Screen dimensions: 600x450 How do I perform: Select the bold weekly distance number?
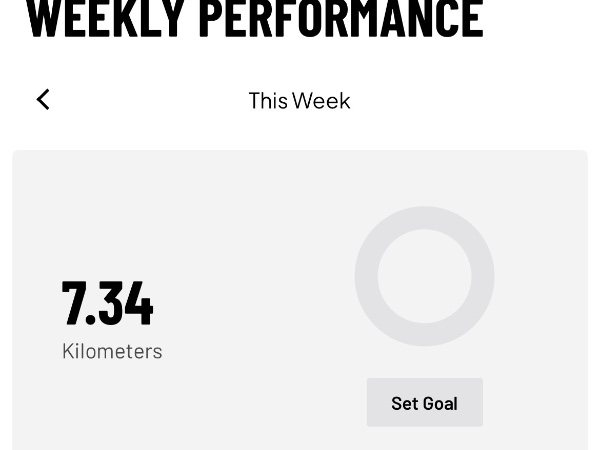(108, 304)
